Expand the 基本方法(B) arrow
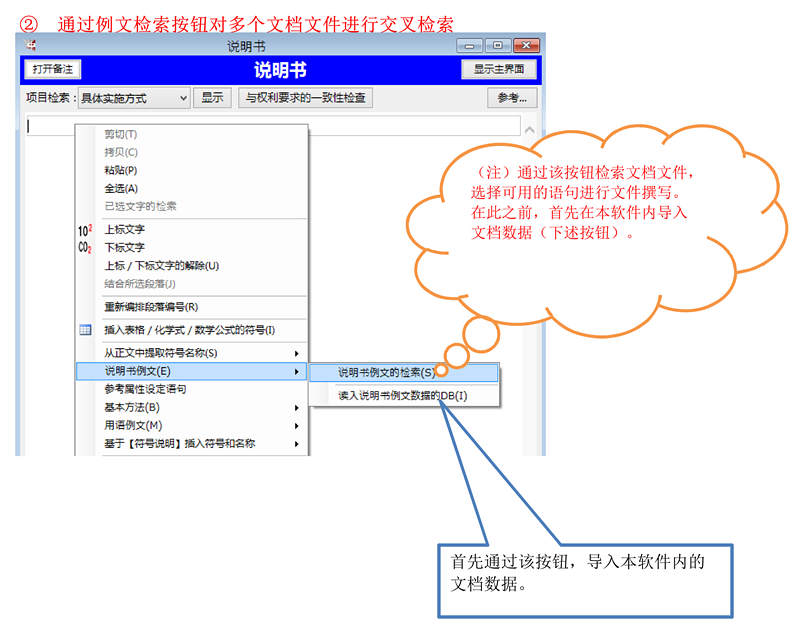800x625 pixels. click(x=296, y=408)
